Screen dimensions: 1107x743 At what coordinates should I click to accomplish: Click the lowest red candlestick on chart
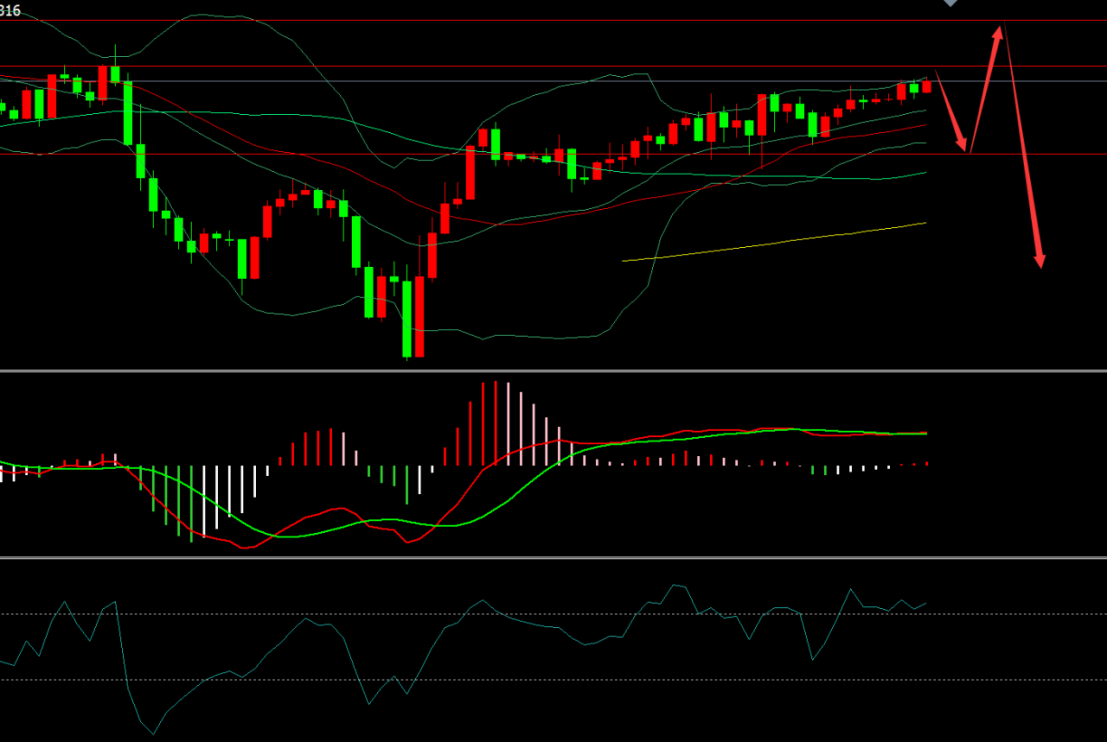(419, 316)
